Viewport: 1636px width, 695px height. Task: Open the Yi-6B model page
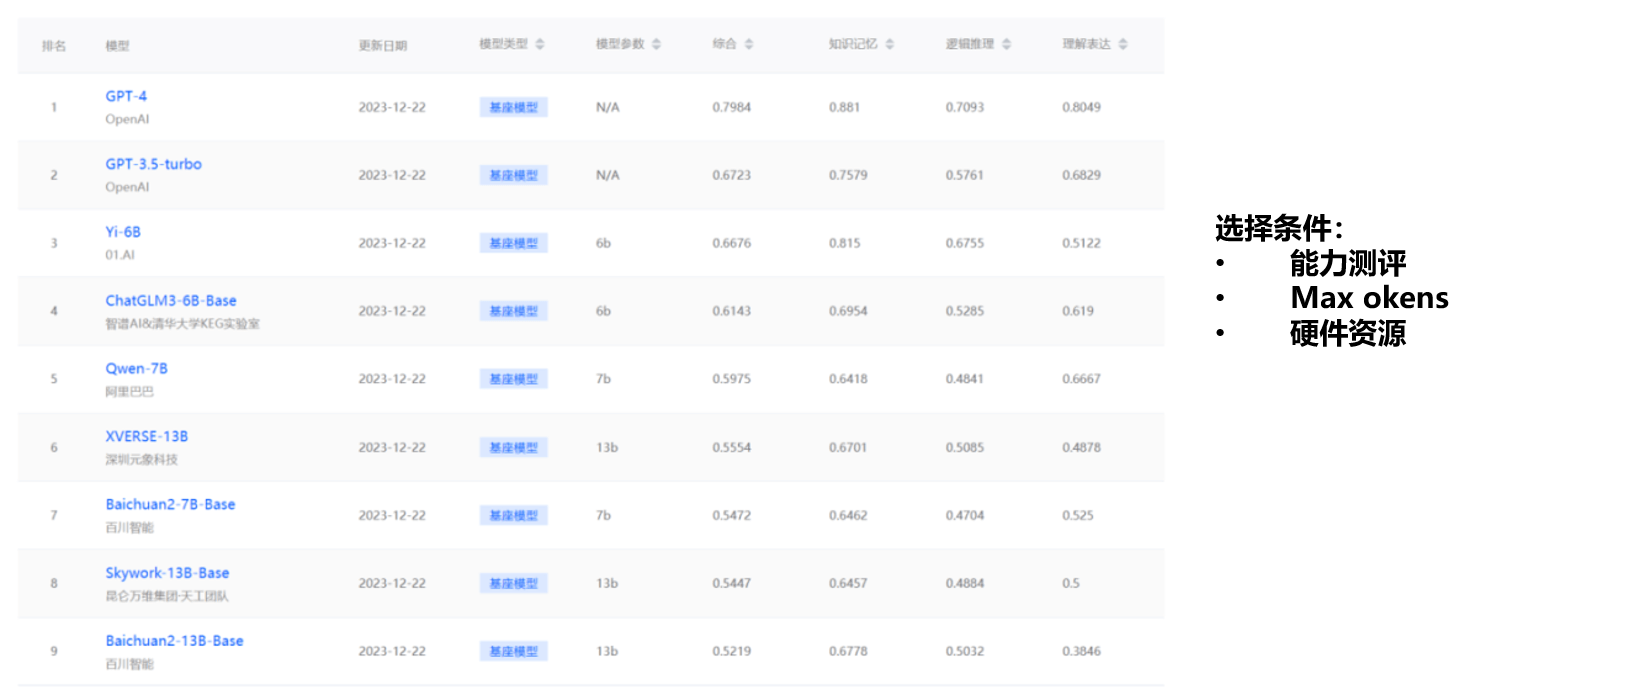[x=123, y=232]
